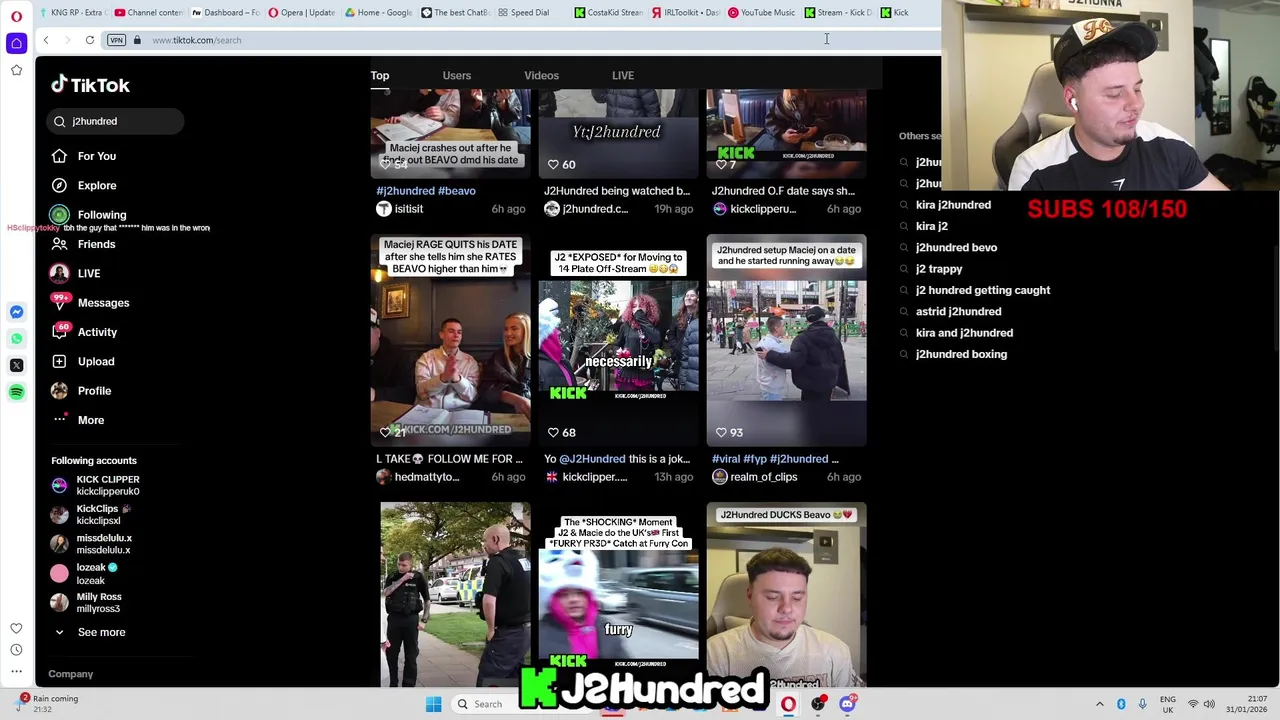
Task: Open WhatsApp in the Opera sidebar
Action: point(16,339)
